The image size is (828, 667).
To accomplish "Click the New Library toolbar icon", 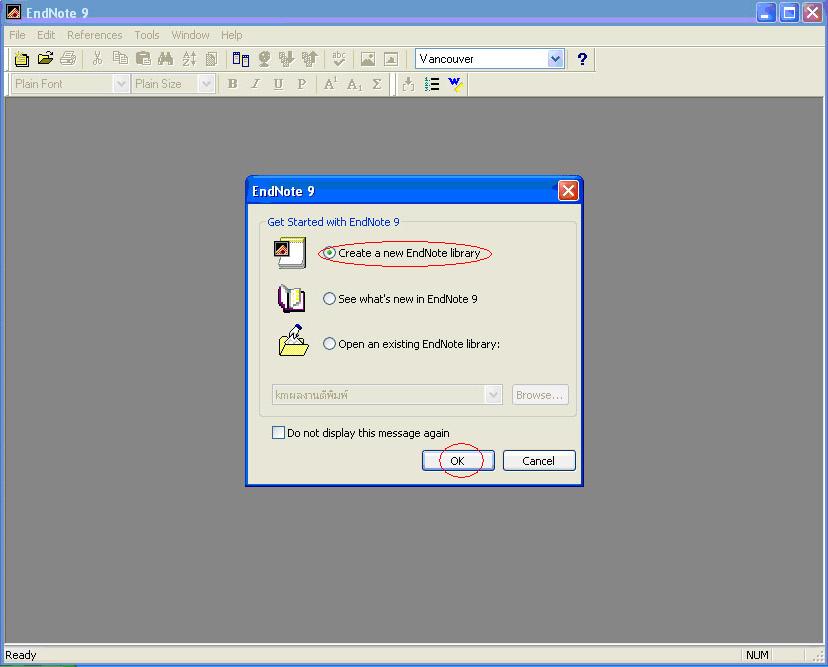I will point(22,59).
